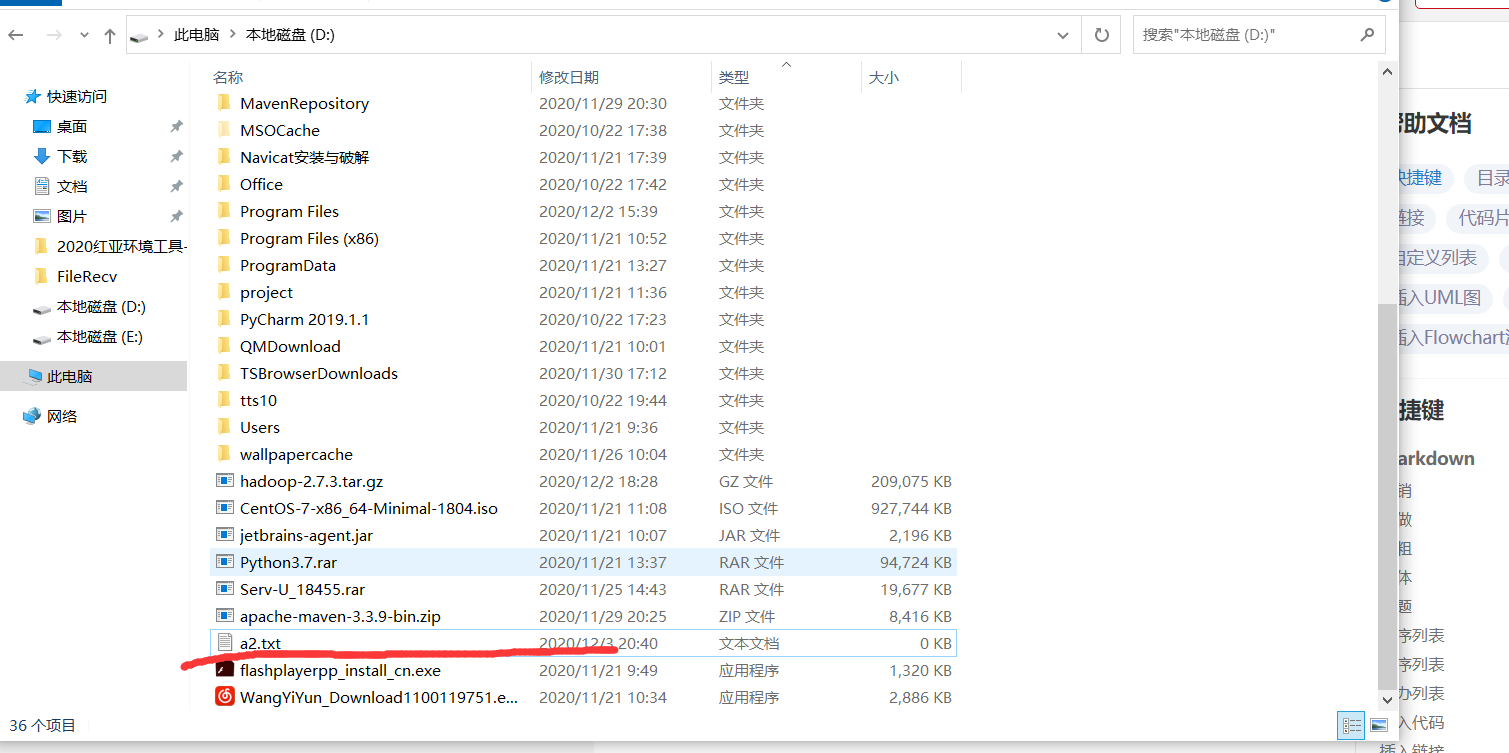This screenshot has height=753, width=1509.
Task: Sort by the 名称 column header
Action: 228,77
